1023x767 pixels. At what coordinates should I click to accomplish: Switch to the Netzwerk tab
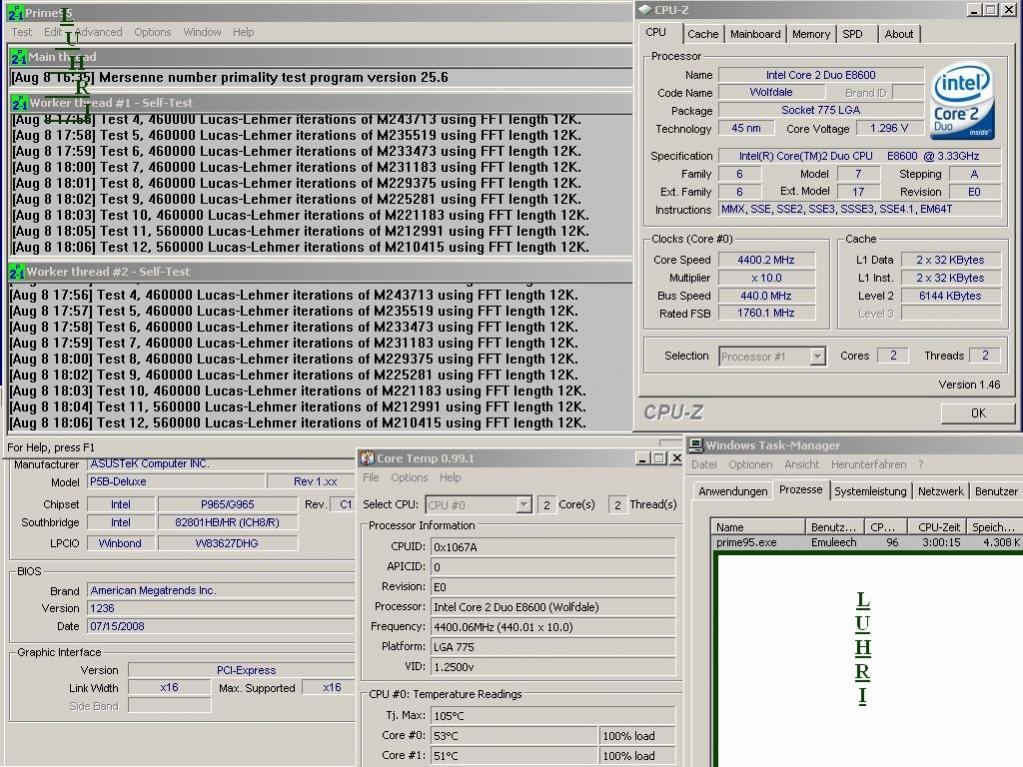(940, 491)
